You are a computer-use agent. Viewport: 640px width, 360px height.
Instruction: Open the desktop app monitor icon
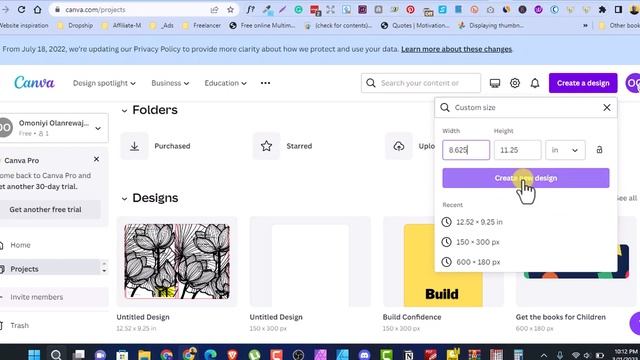coord(495,83)
